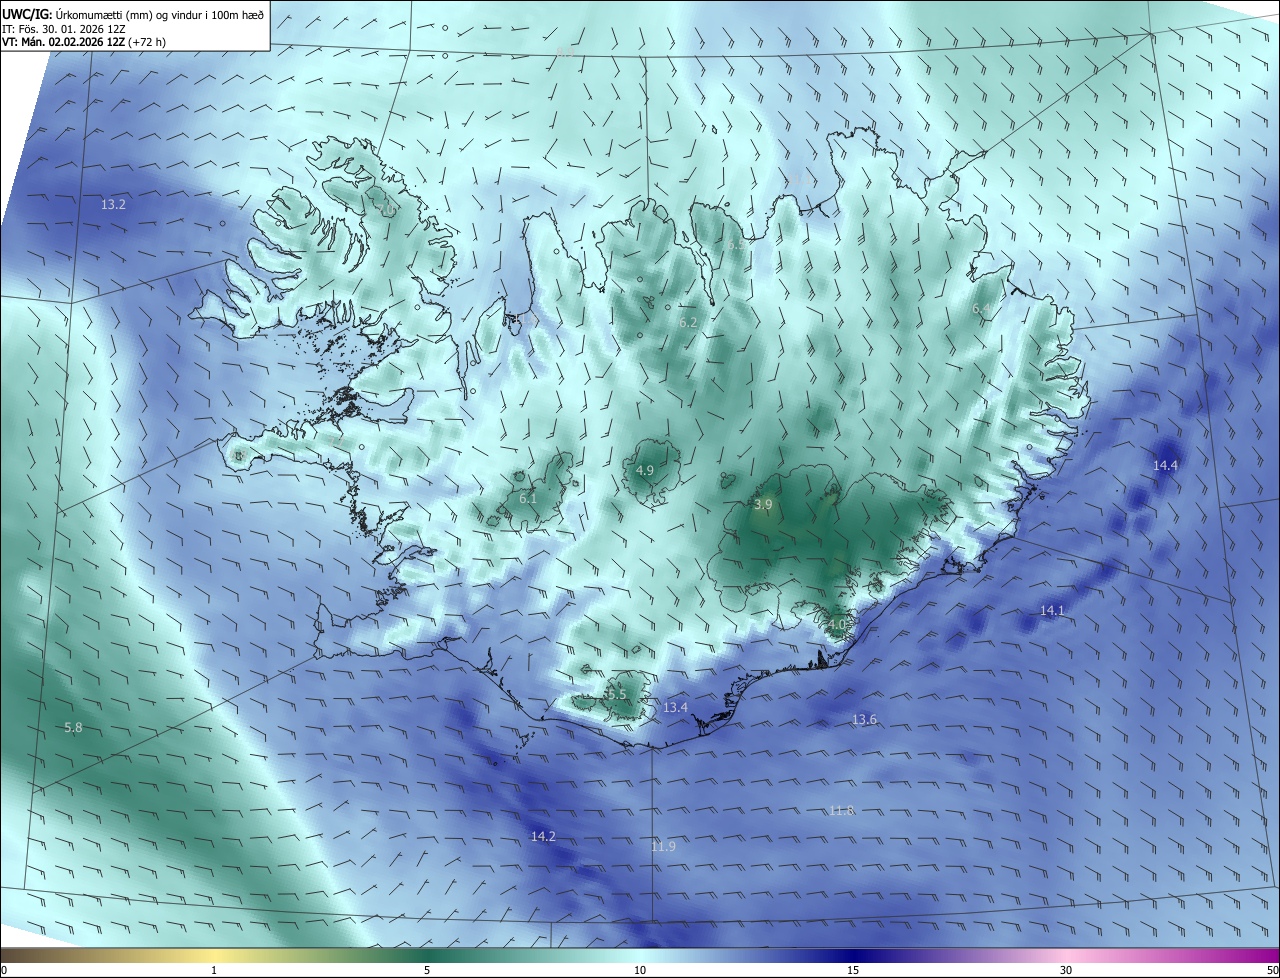Click the 0 tick on the color scale
Screen dimensions: 1280x978
(4, 970)
